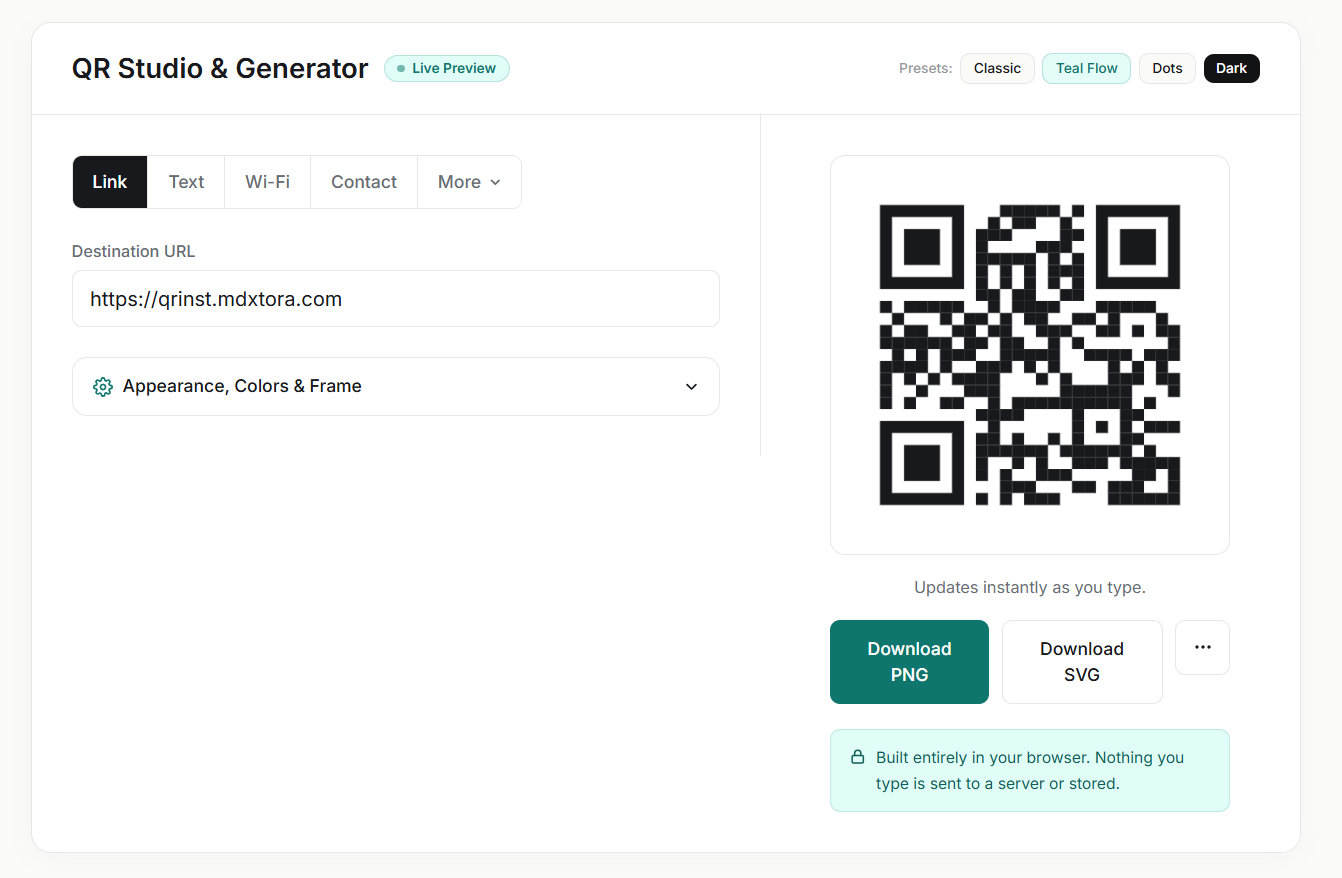Viewport: 1342px width, 878px height.
Task: Click the 'Presets:' label
Action: pyautogui.click(x=925, y=68)
